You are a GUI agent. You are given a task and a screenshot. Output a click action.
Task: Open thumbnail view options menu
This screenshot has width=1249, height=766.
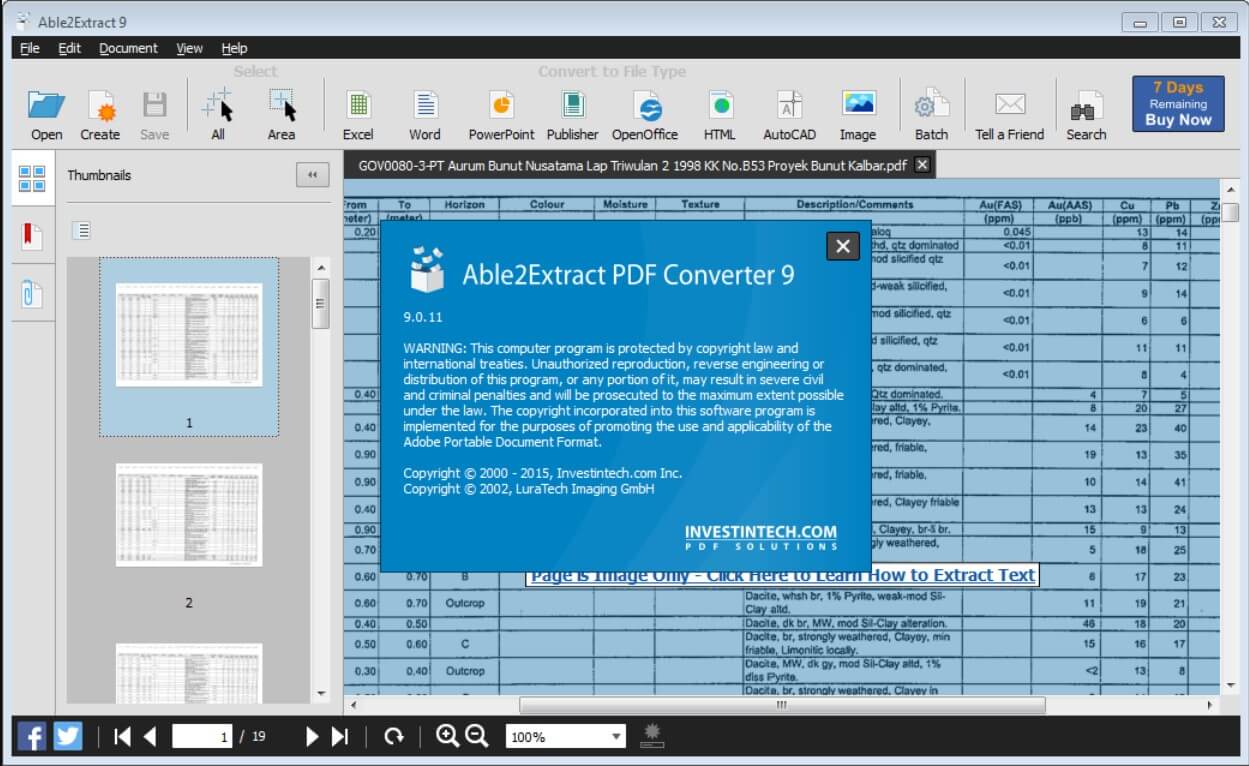coord(81,229)
